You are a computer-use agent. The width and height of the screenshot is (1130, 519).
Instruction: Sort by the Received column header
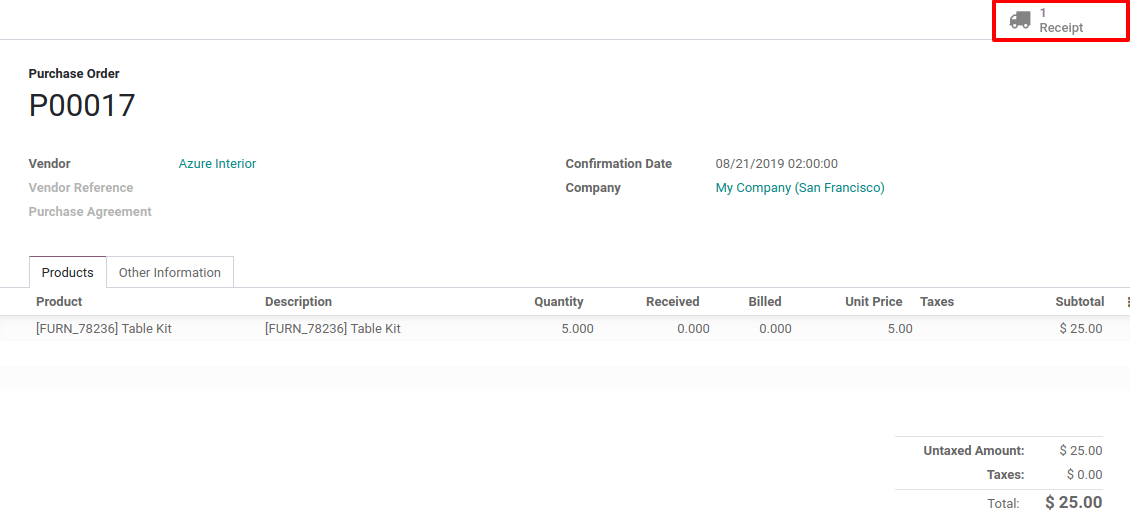672,301
